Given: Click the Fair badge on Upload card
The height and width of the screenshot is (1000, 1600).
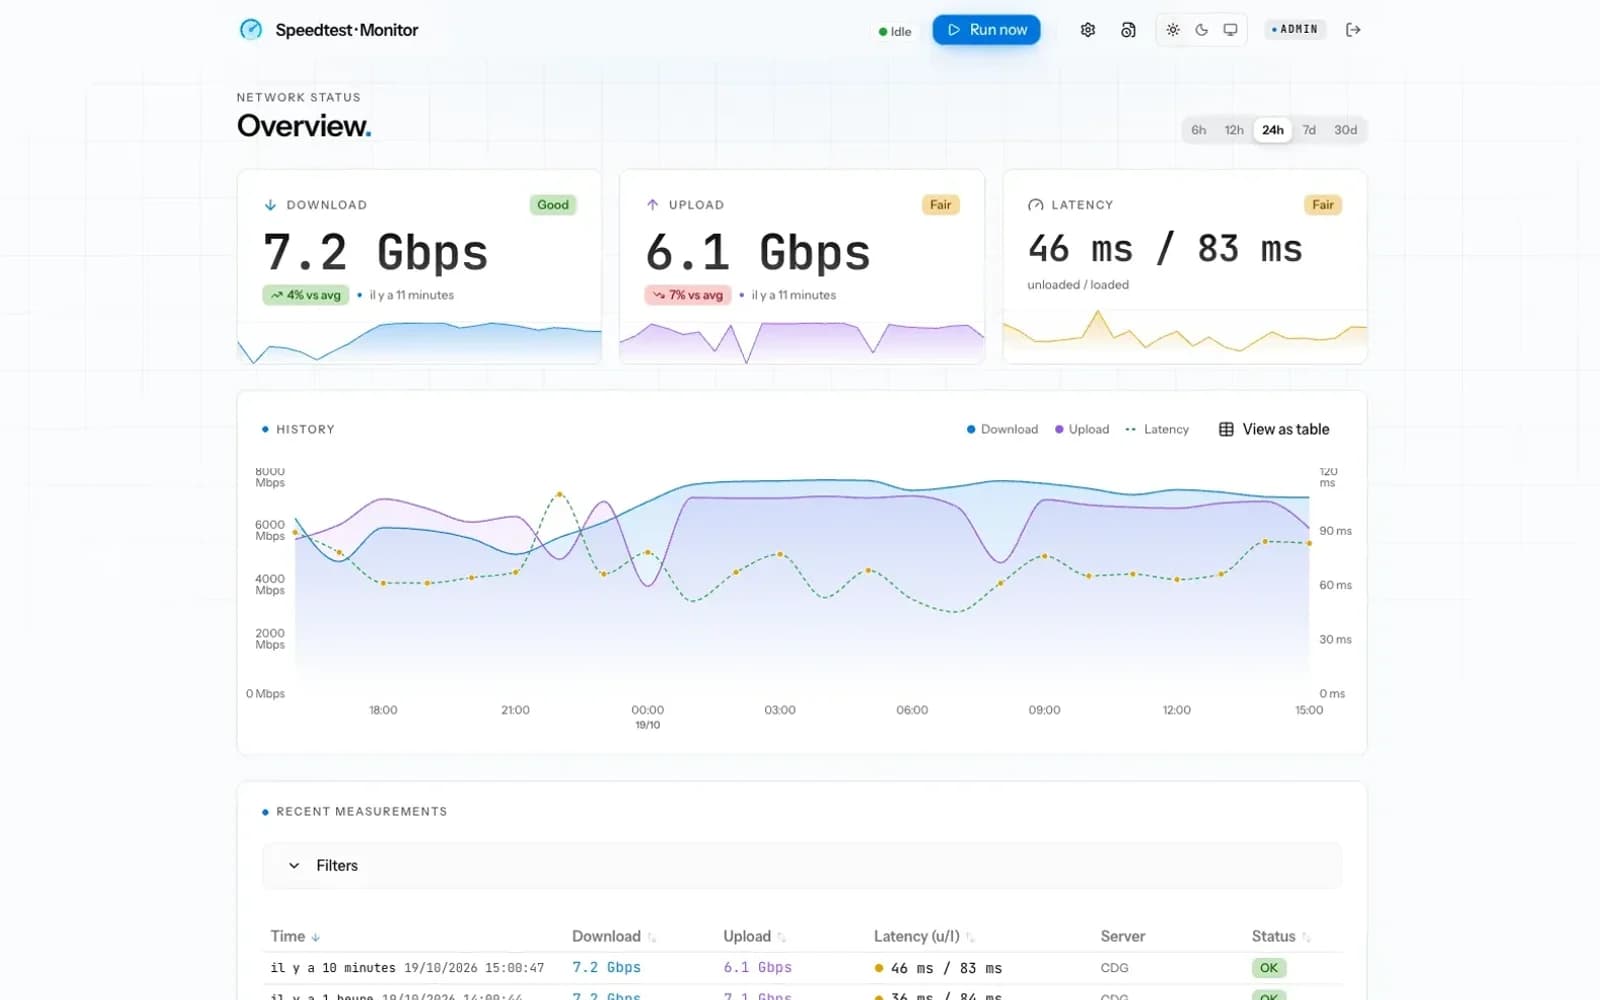Looking at the screenshot, I should tap(941, 205).
